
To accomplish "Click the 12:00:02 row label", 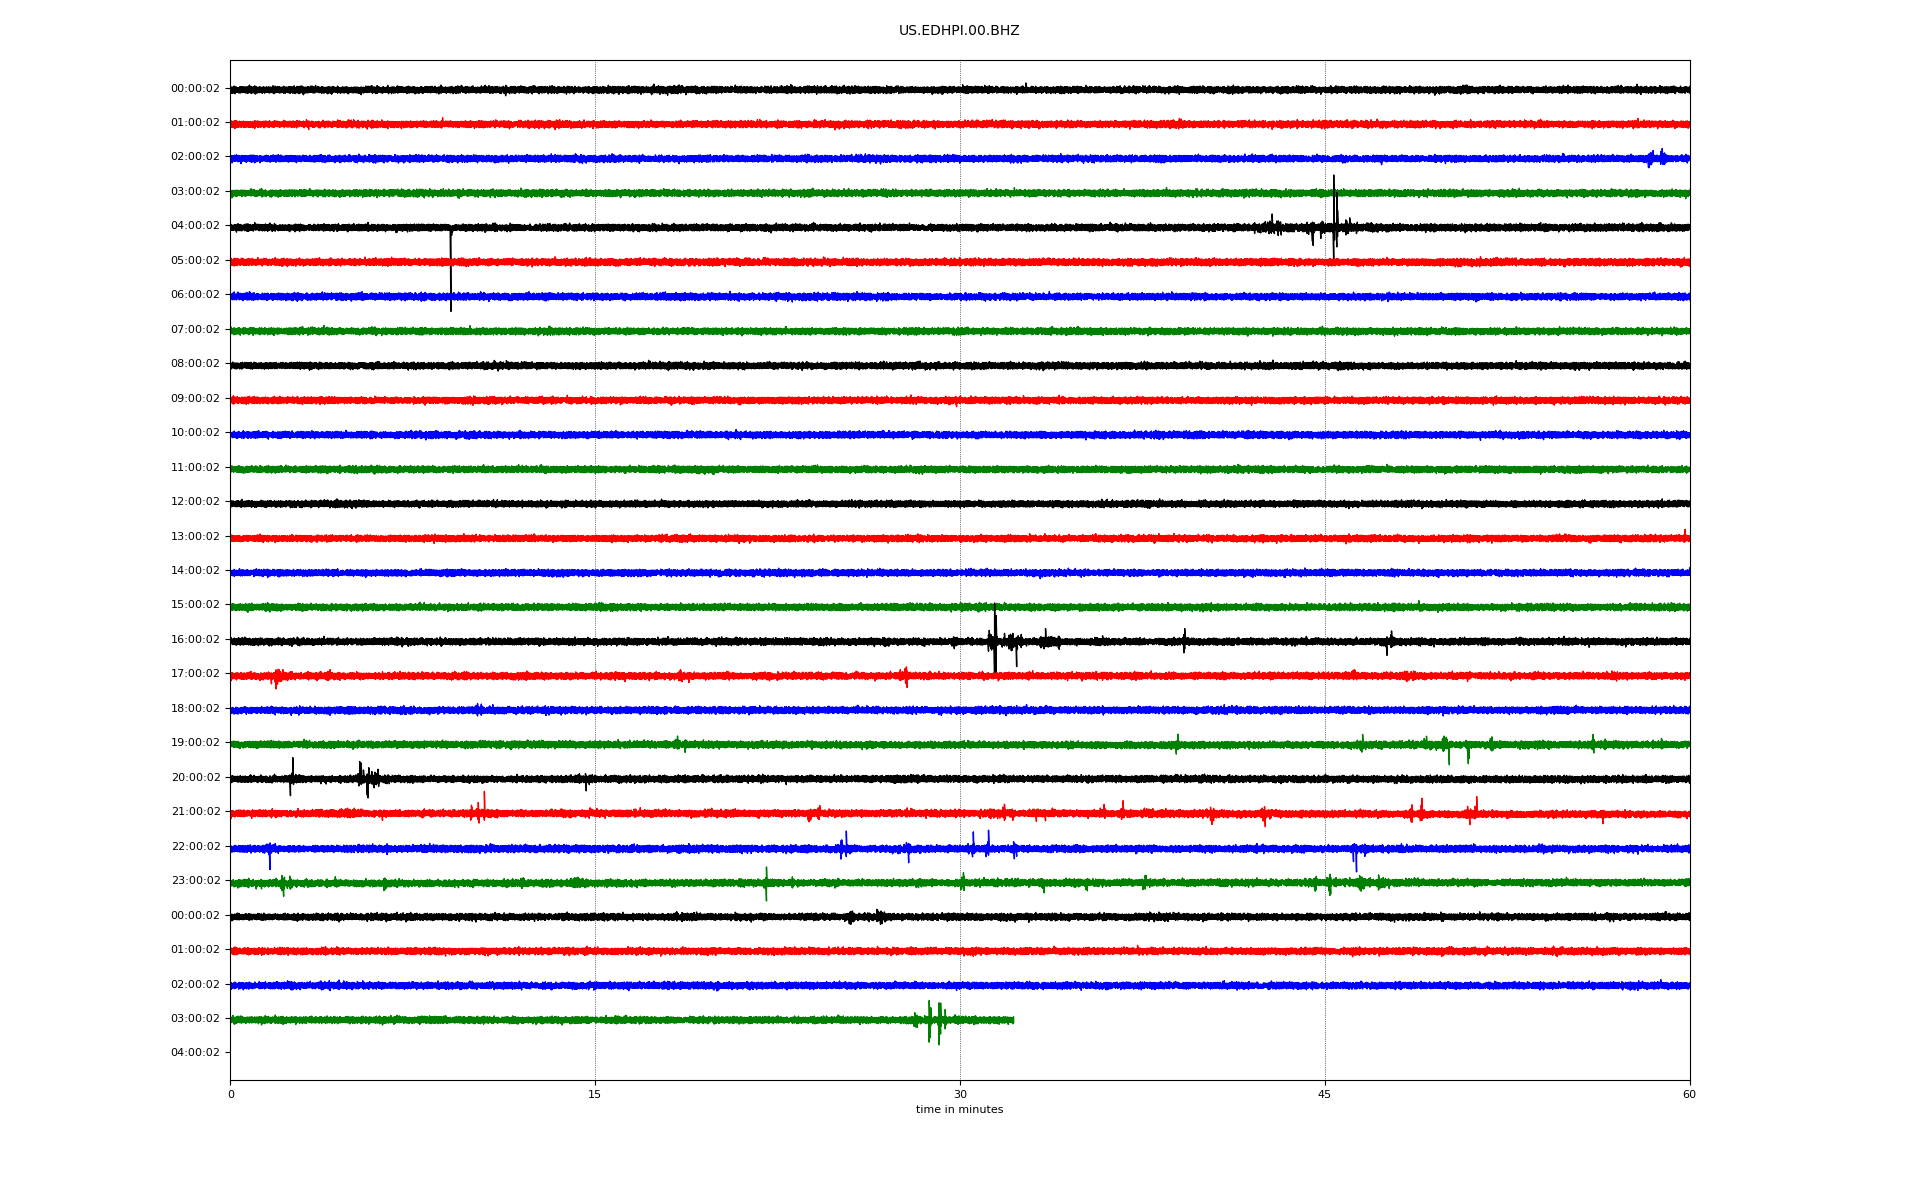I will coord(195,502).
